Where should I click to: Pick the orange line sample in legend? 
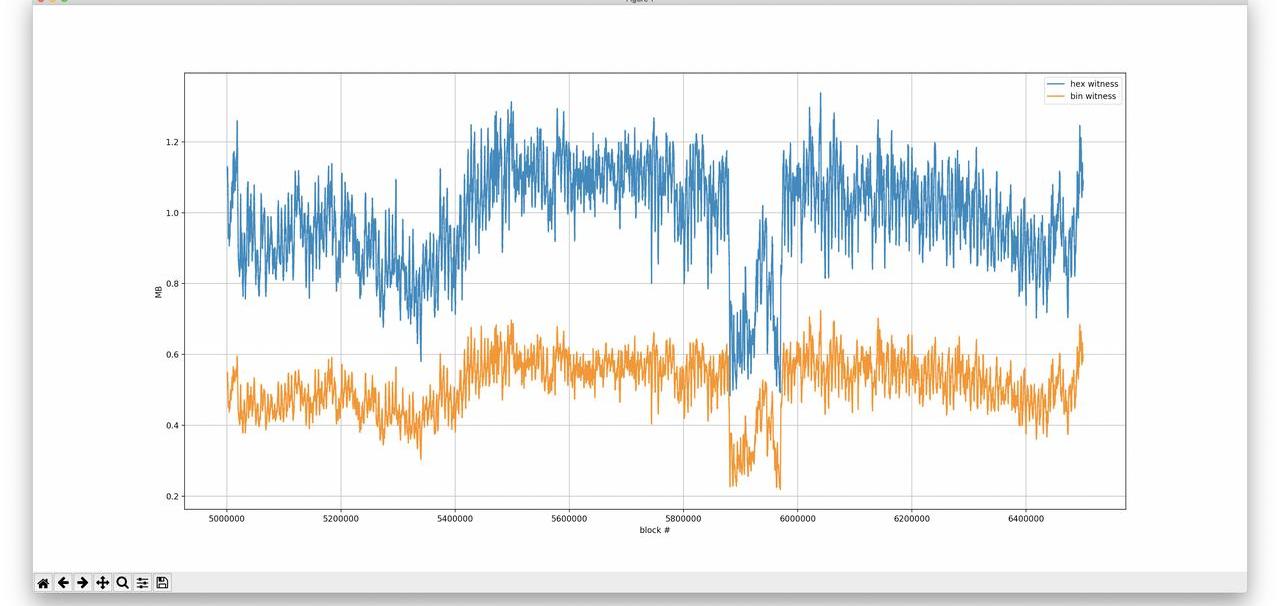pyautogui.click(x=1055, y=96)
